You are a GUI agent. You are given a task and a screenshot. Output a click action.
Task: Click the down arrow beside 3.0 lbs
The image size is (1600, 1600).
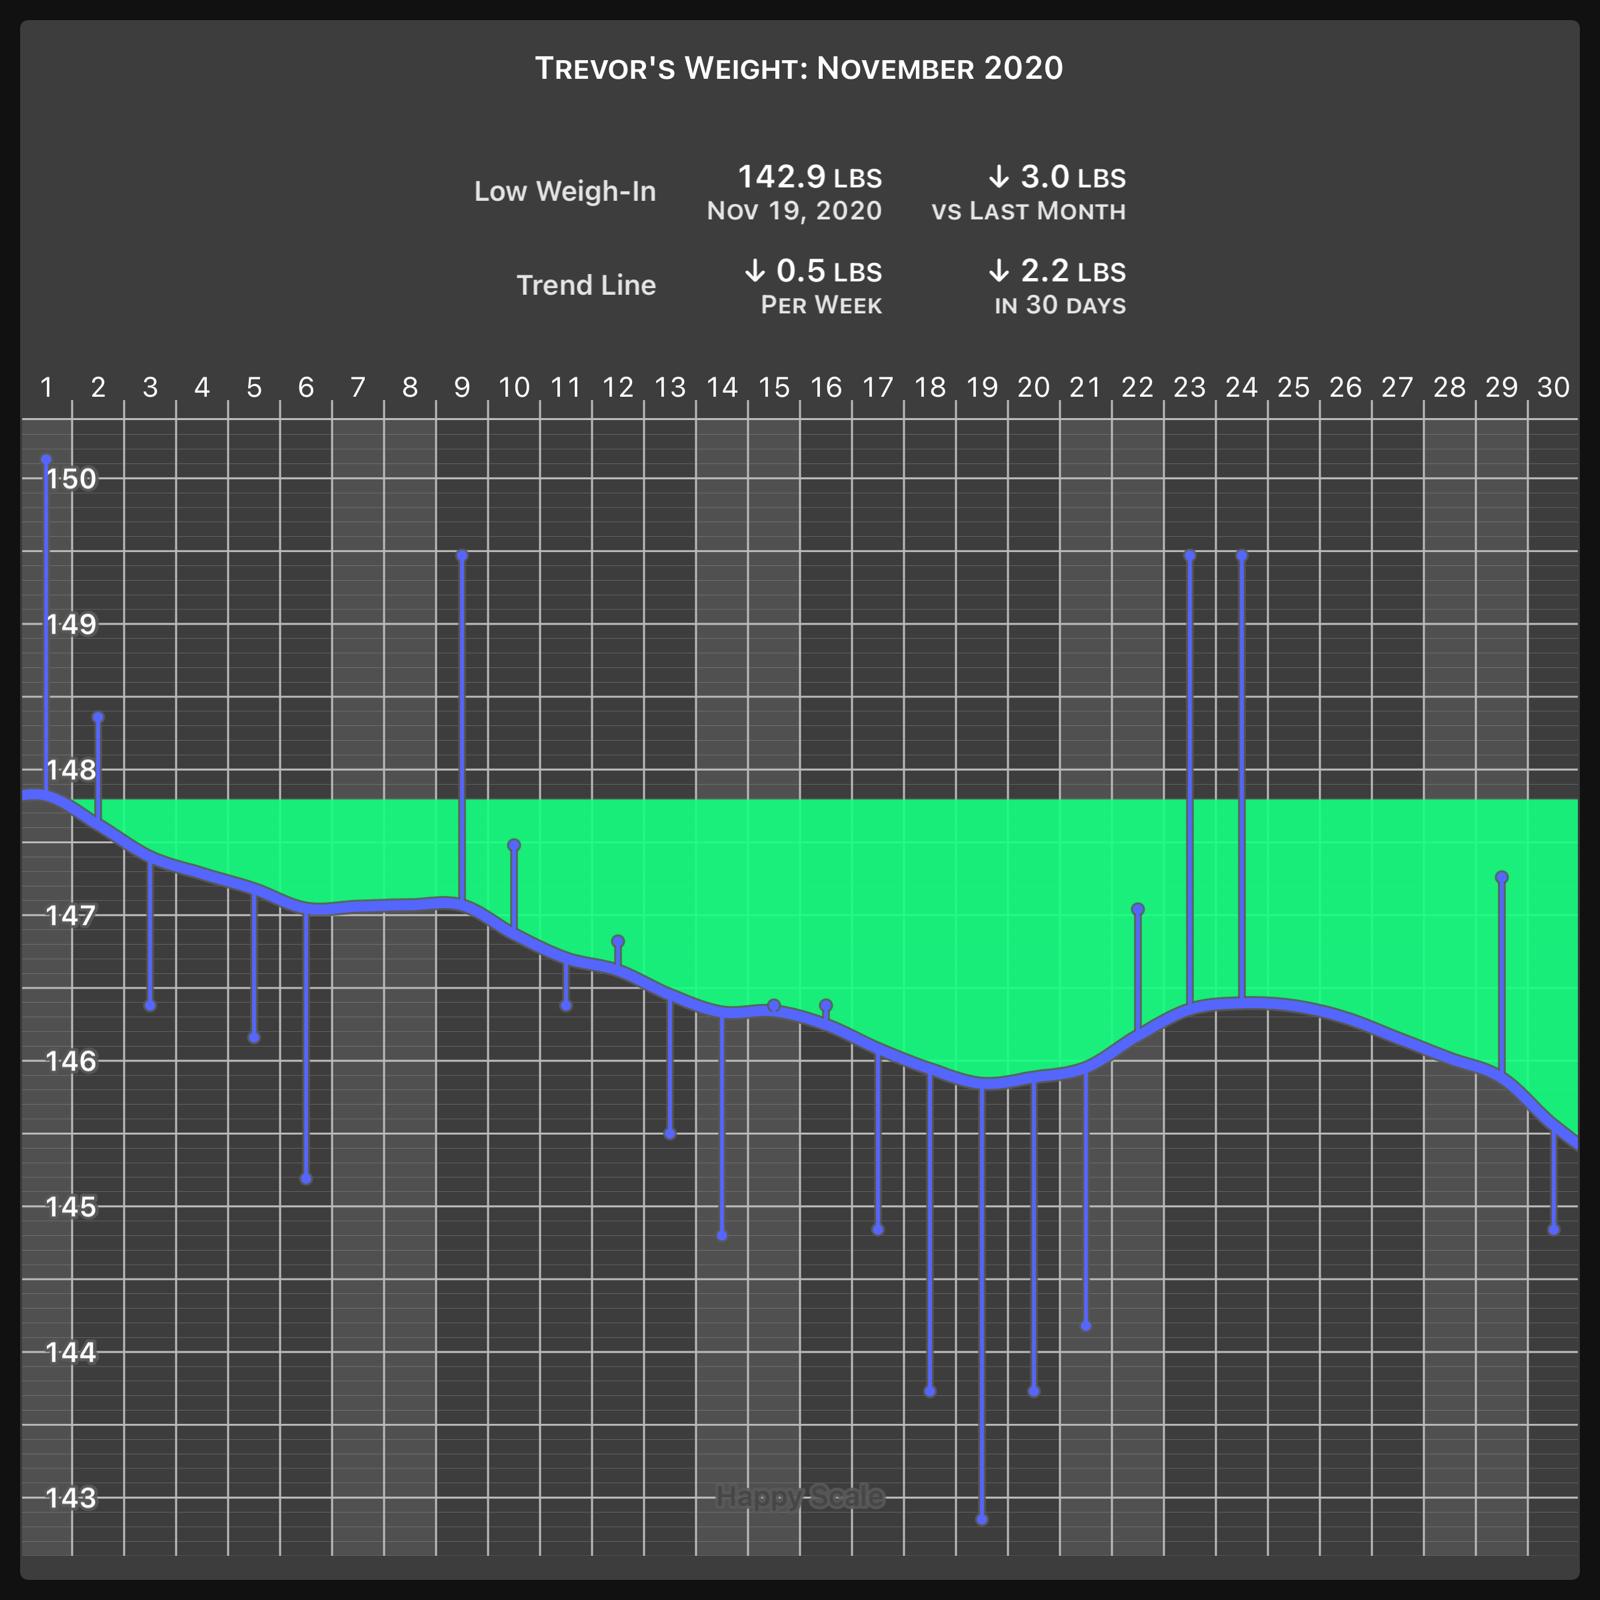click(x=998, y=178)
